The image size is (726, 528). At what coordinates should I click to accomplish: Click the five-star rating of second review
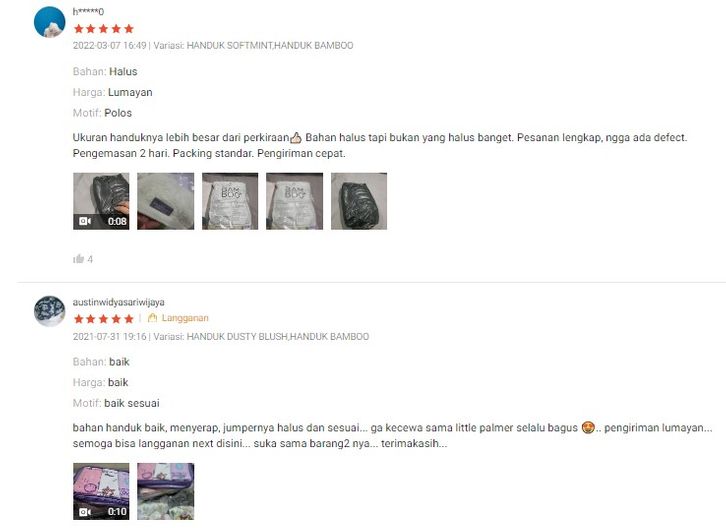tap(104, 319)
